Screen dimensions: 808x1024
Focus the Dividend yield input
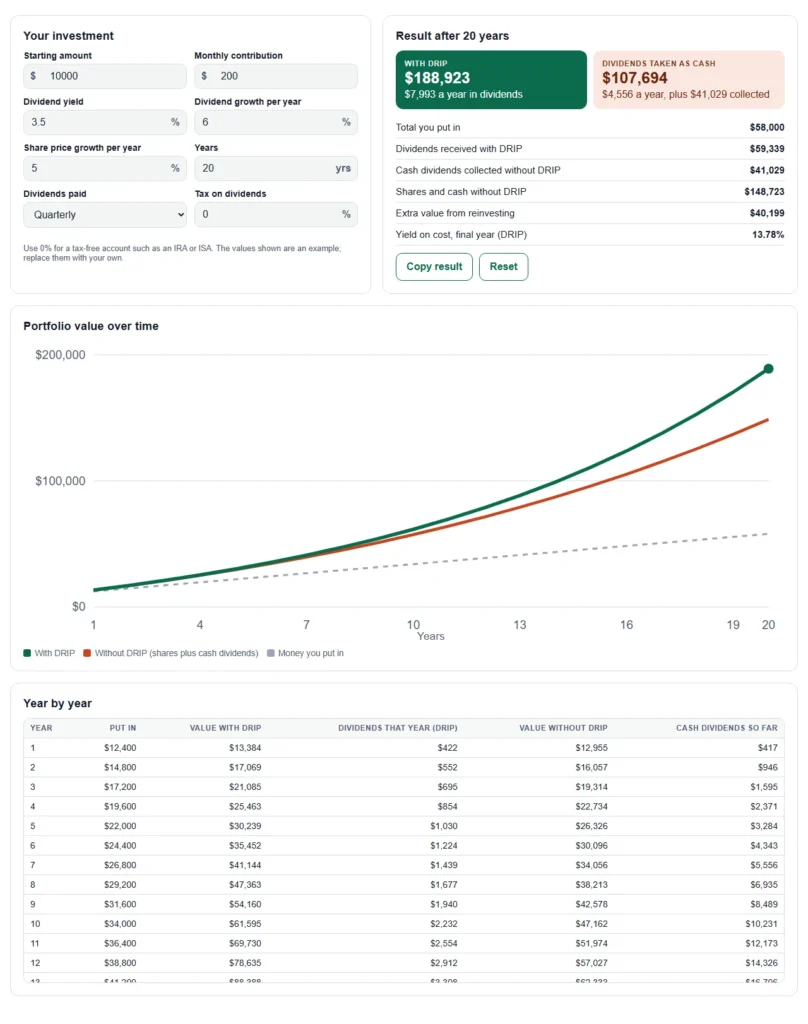tap(105, 122)
